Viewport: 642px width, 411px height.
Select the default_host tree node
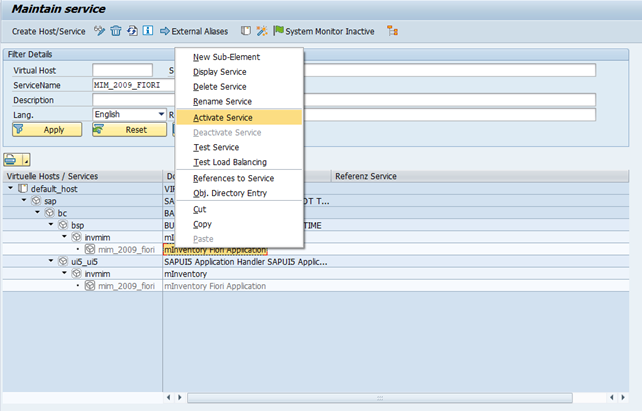click(54, 188)
